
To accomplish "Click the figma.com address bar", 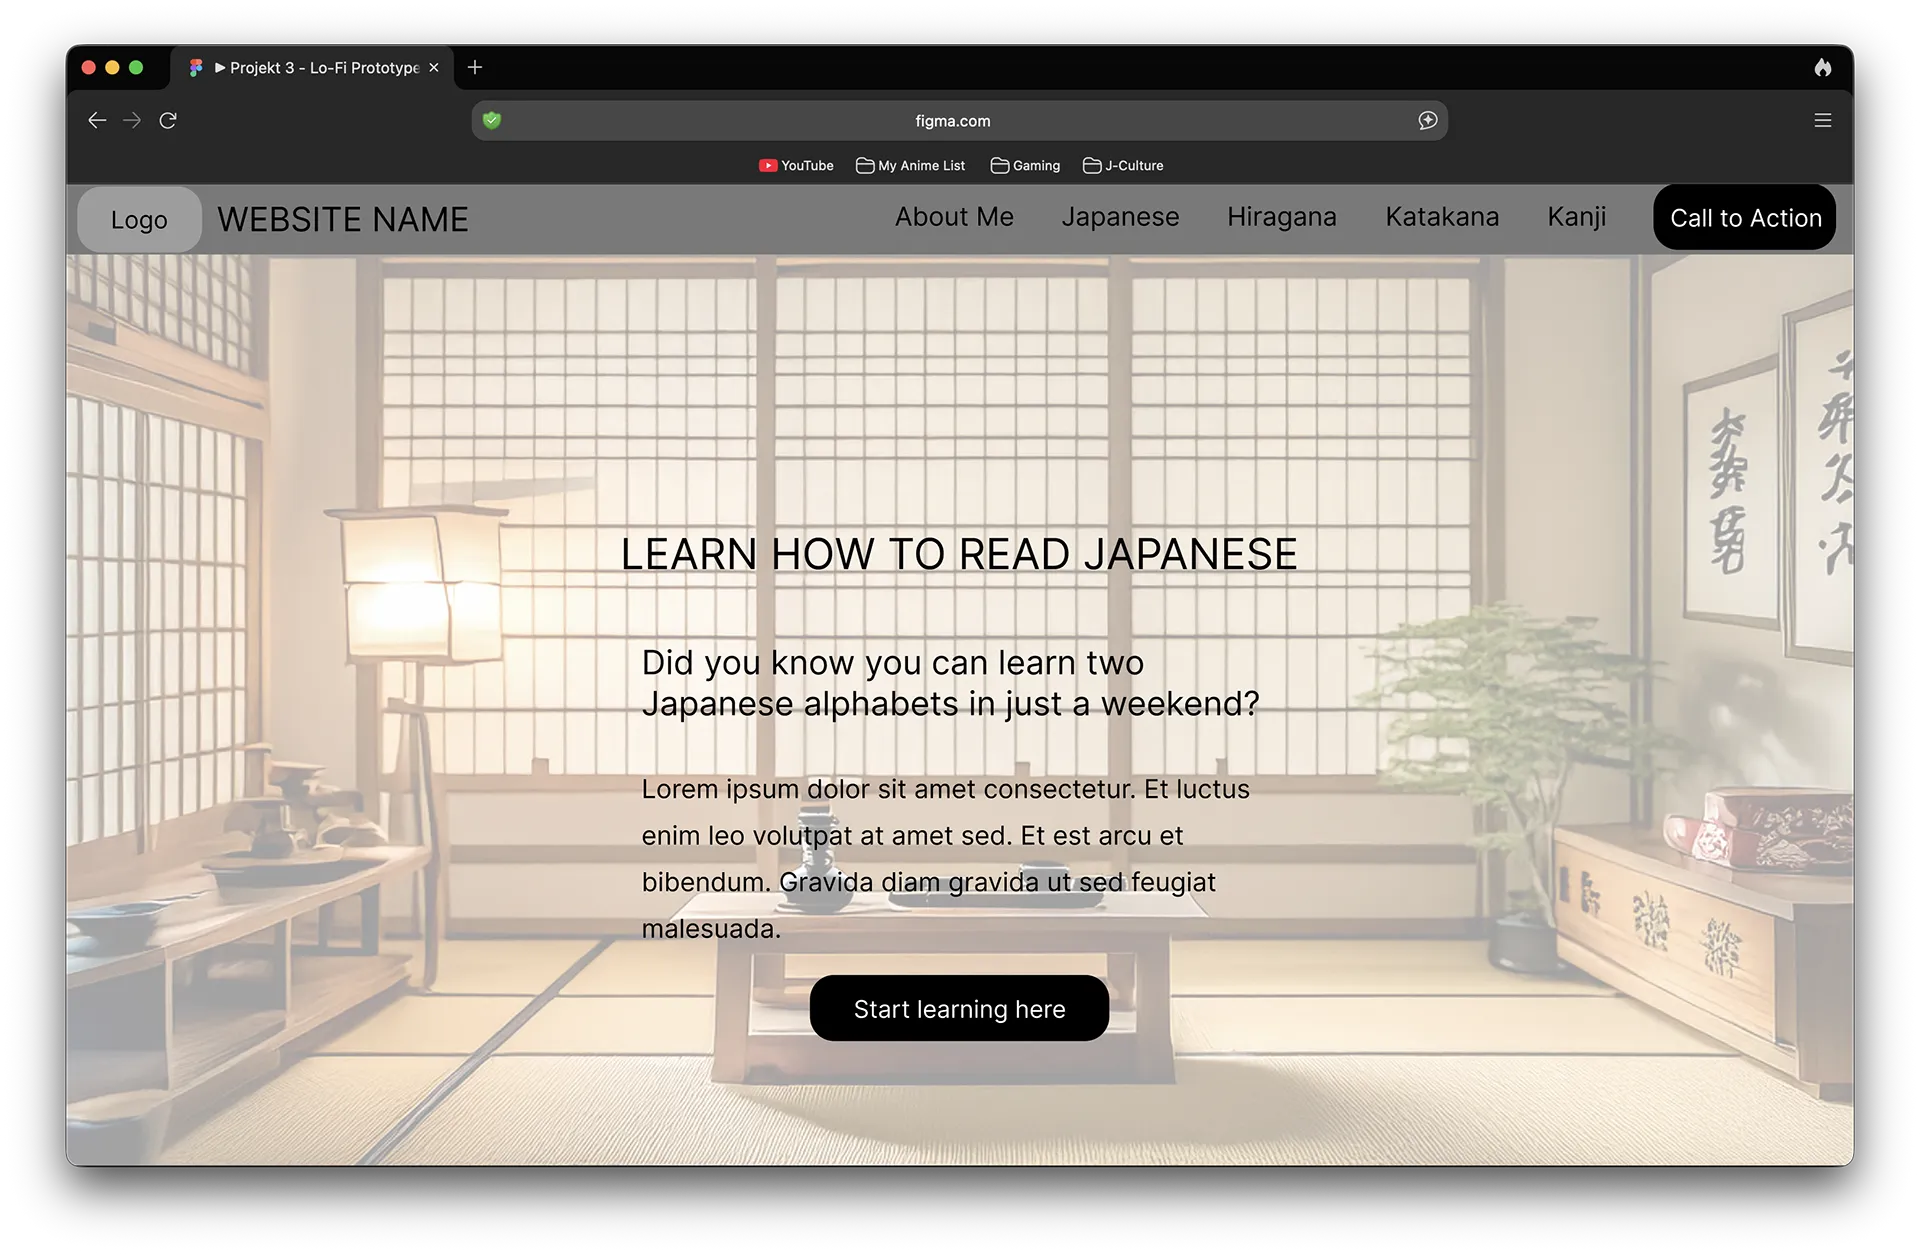I will pyautogui.click(x=952, y=120).
